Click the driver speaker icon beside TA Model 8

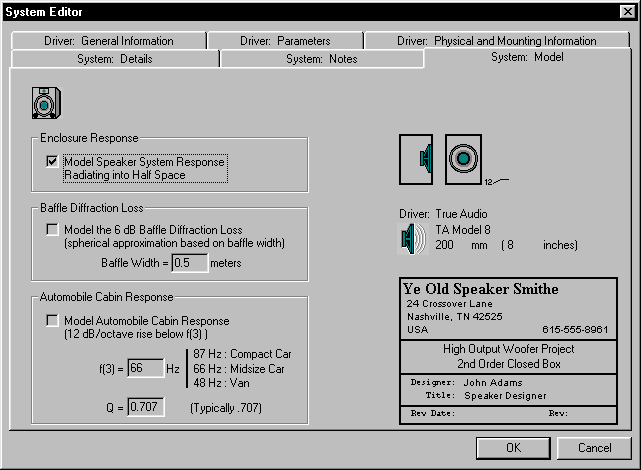click(413, 239)
